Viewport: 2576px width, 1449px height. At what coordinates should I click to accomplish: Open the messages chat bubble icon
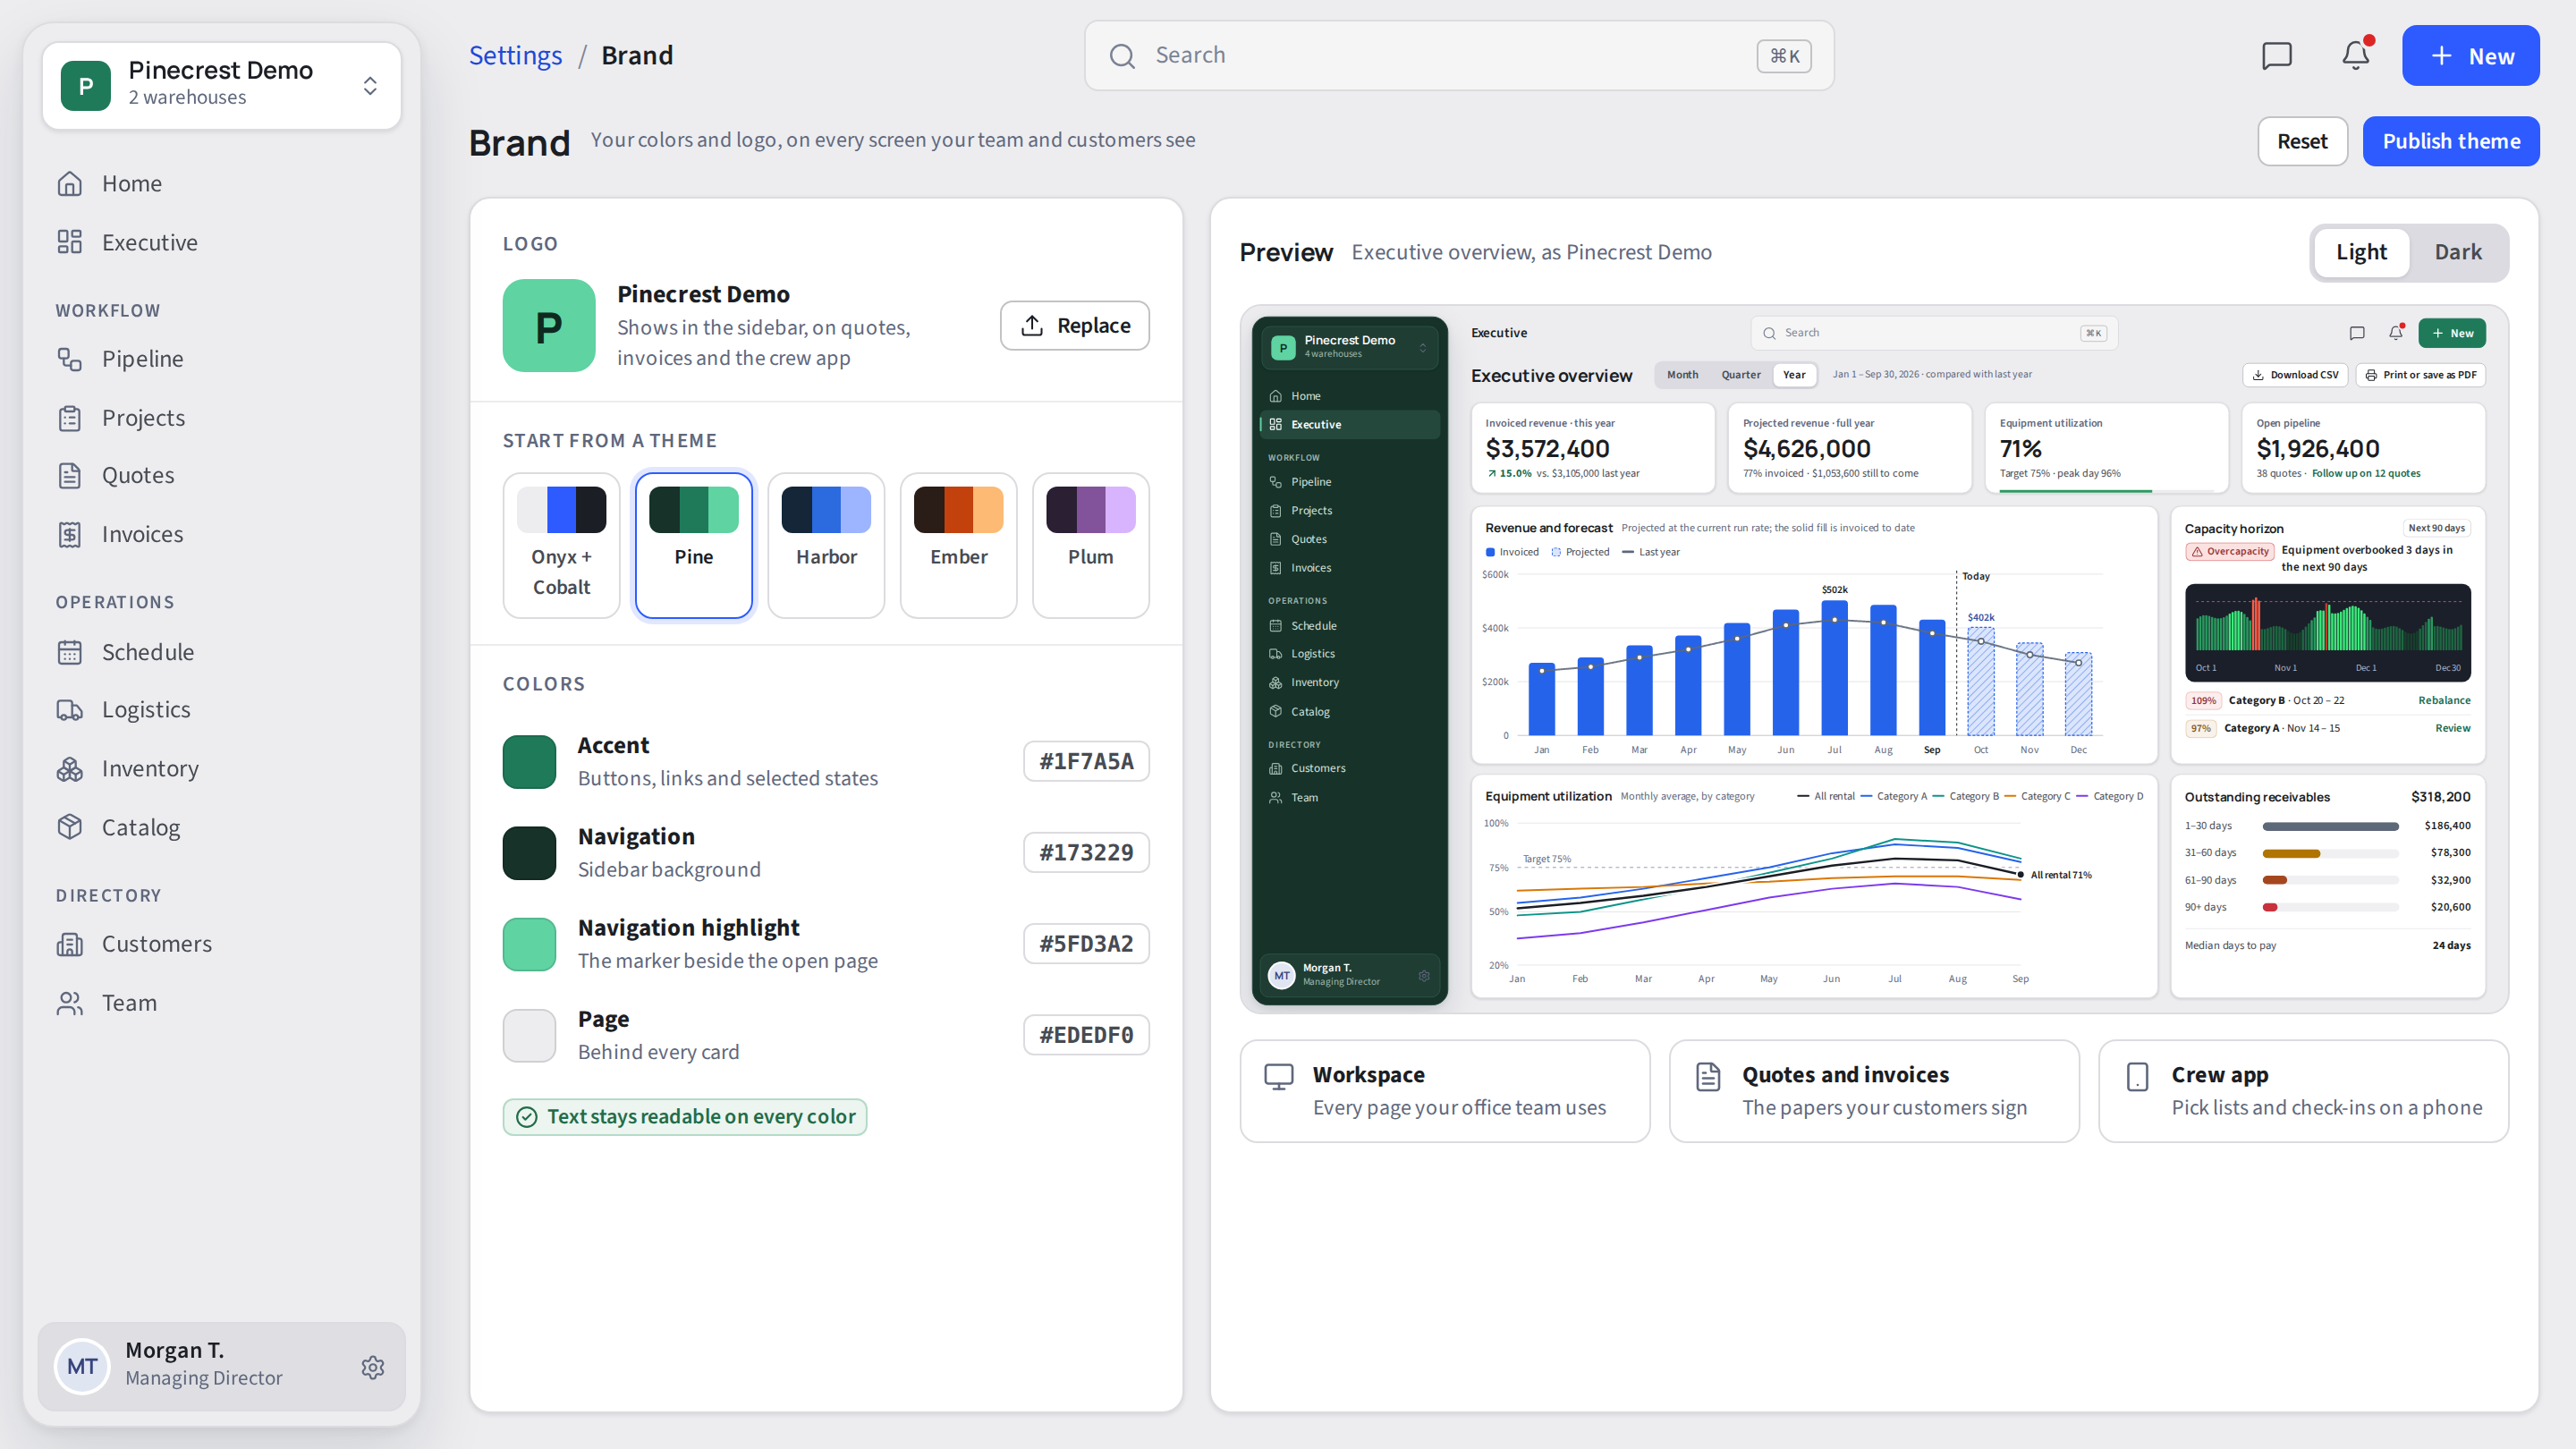2277,55
